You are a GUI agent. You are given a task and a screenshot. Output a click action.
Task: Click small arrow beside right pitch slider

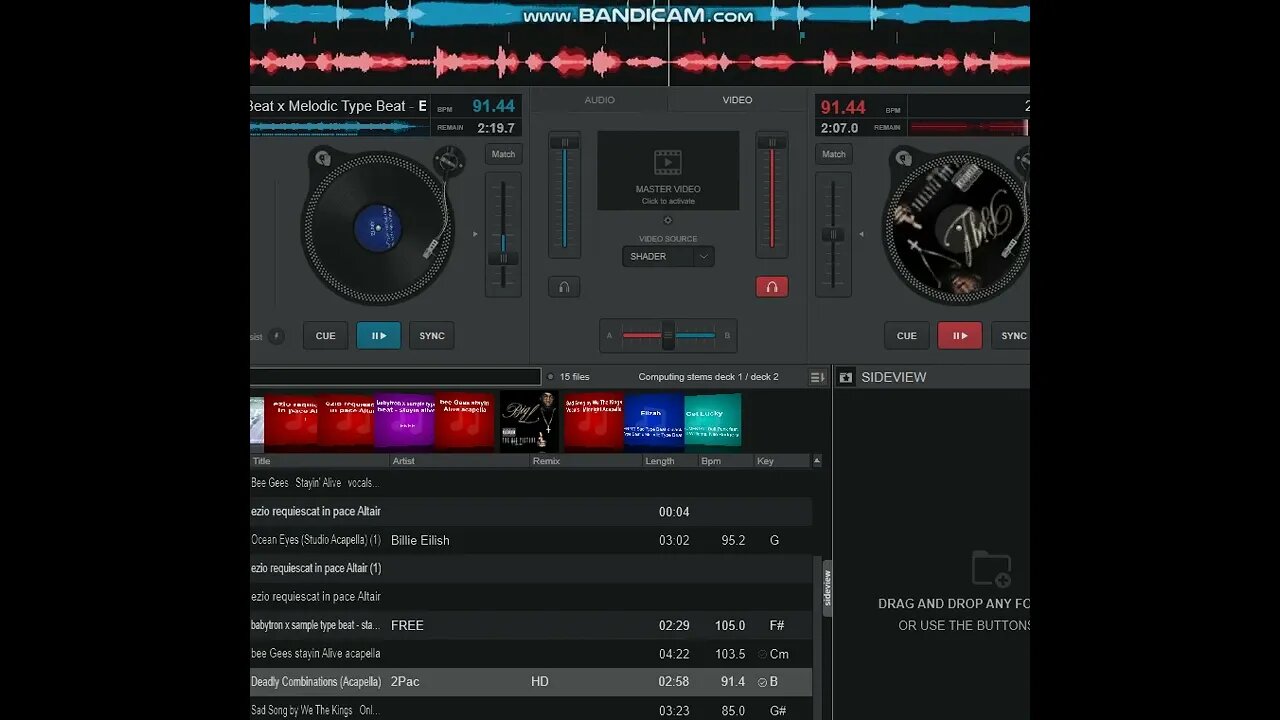coord(861,234)
